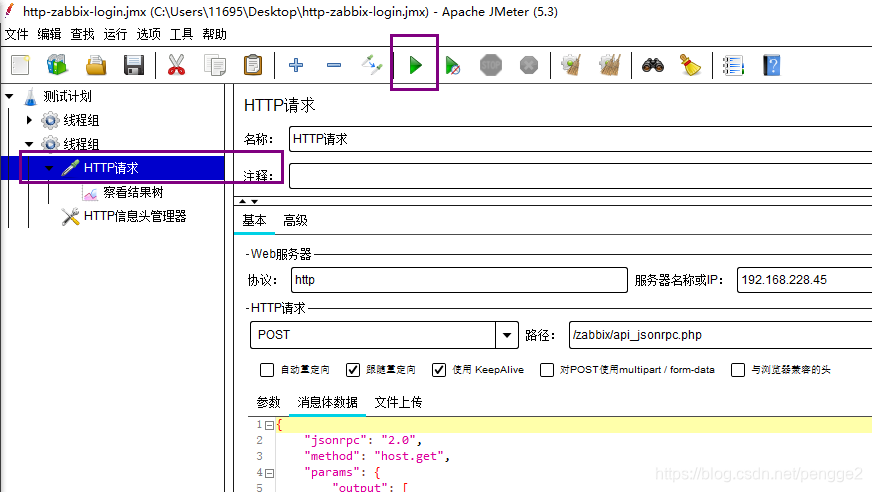Screen dimensions: 872x492
Task: Click the New test plan icon
Action: point(21,65)
